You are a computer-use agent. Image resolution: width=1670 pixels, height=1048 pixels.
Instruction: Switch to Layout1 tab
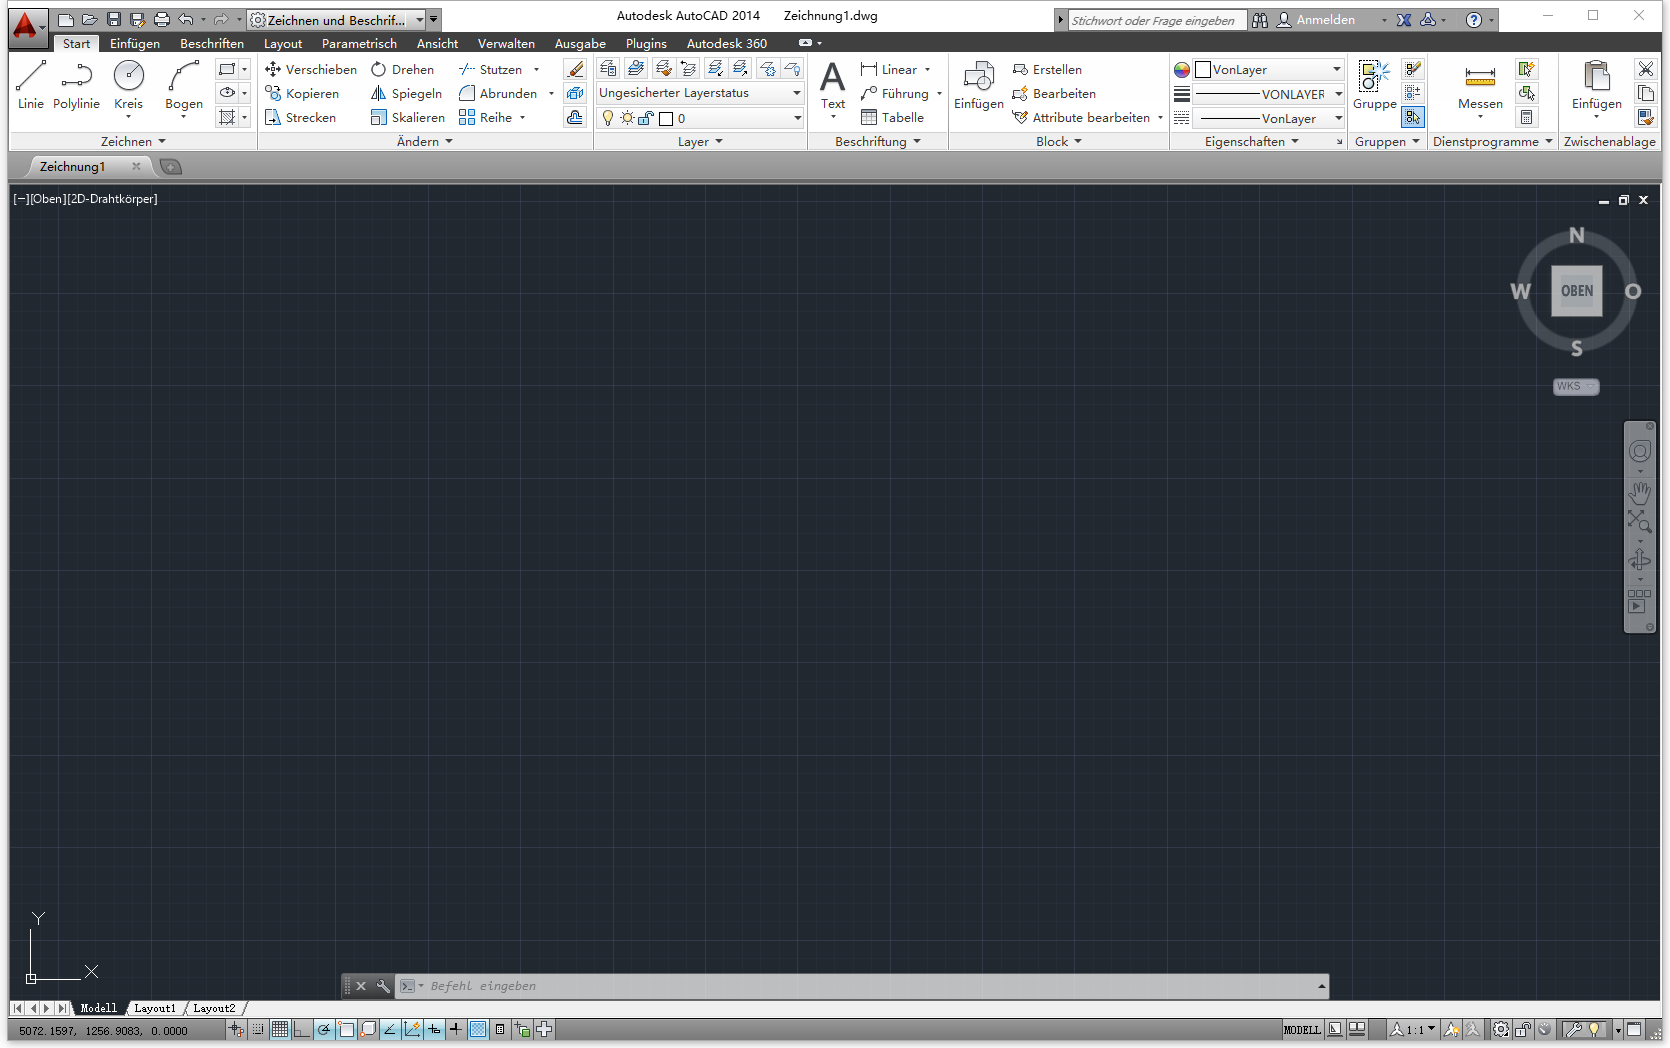coord(155,1008)
